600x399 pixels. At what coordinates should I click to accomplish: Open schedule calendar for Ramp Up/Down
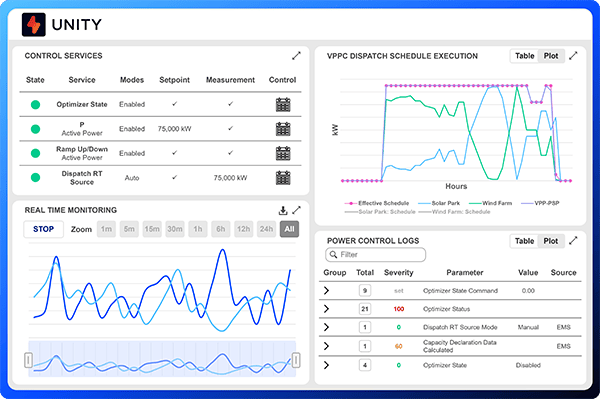click(x=283, y=153)
